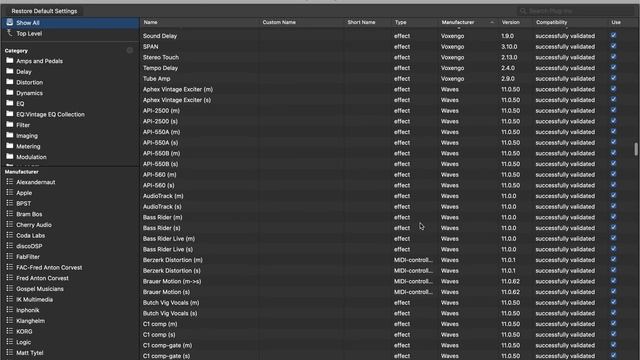Click the BPST manufacturer list icon
The width and height of the screenshot is (640, 360).
10,203
